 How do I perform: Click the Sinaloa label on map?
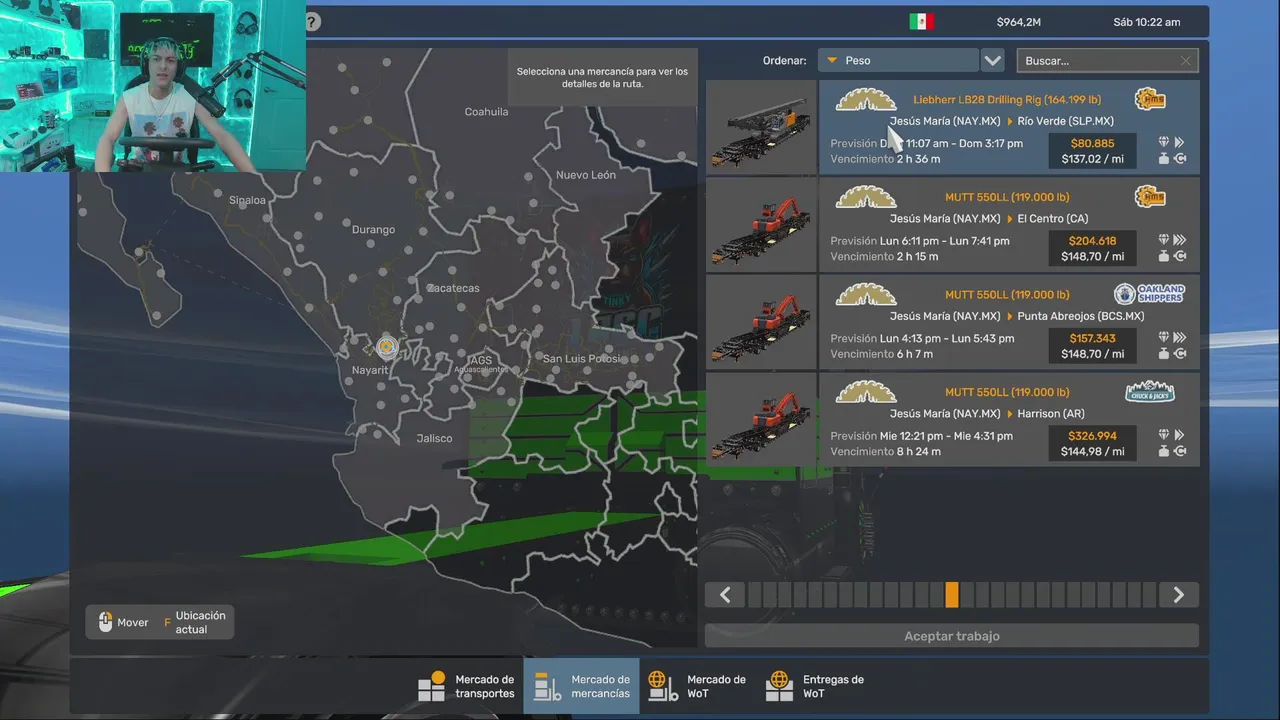(x=247, y=200)
